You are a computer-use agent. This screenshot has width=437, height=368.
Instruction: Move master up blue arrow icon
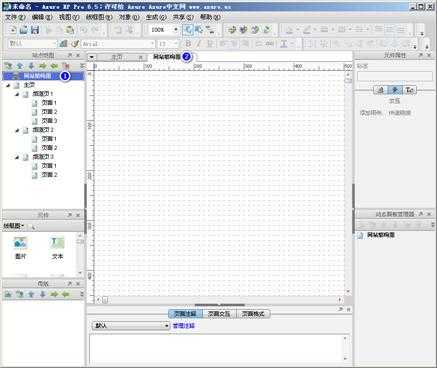(x=31, y=294)
